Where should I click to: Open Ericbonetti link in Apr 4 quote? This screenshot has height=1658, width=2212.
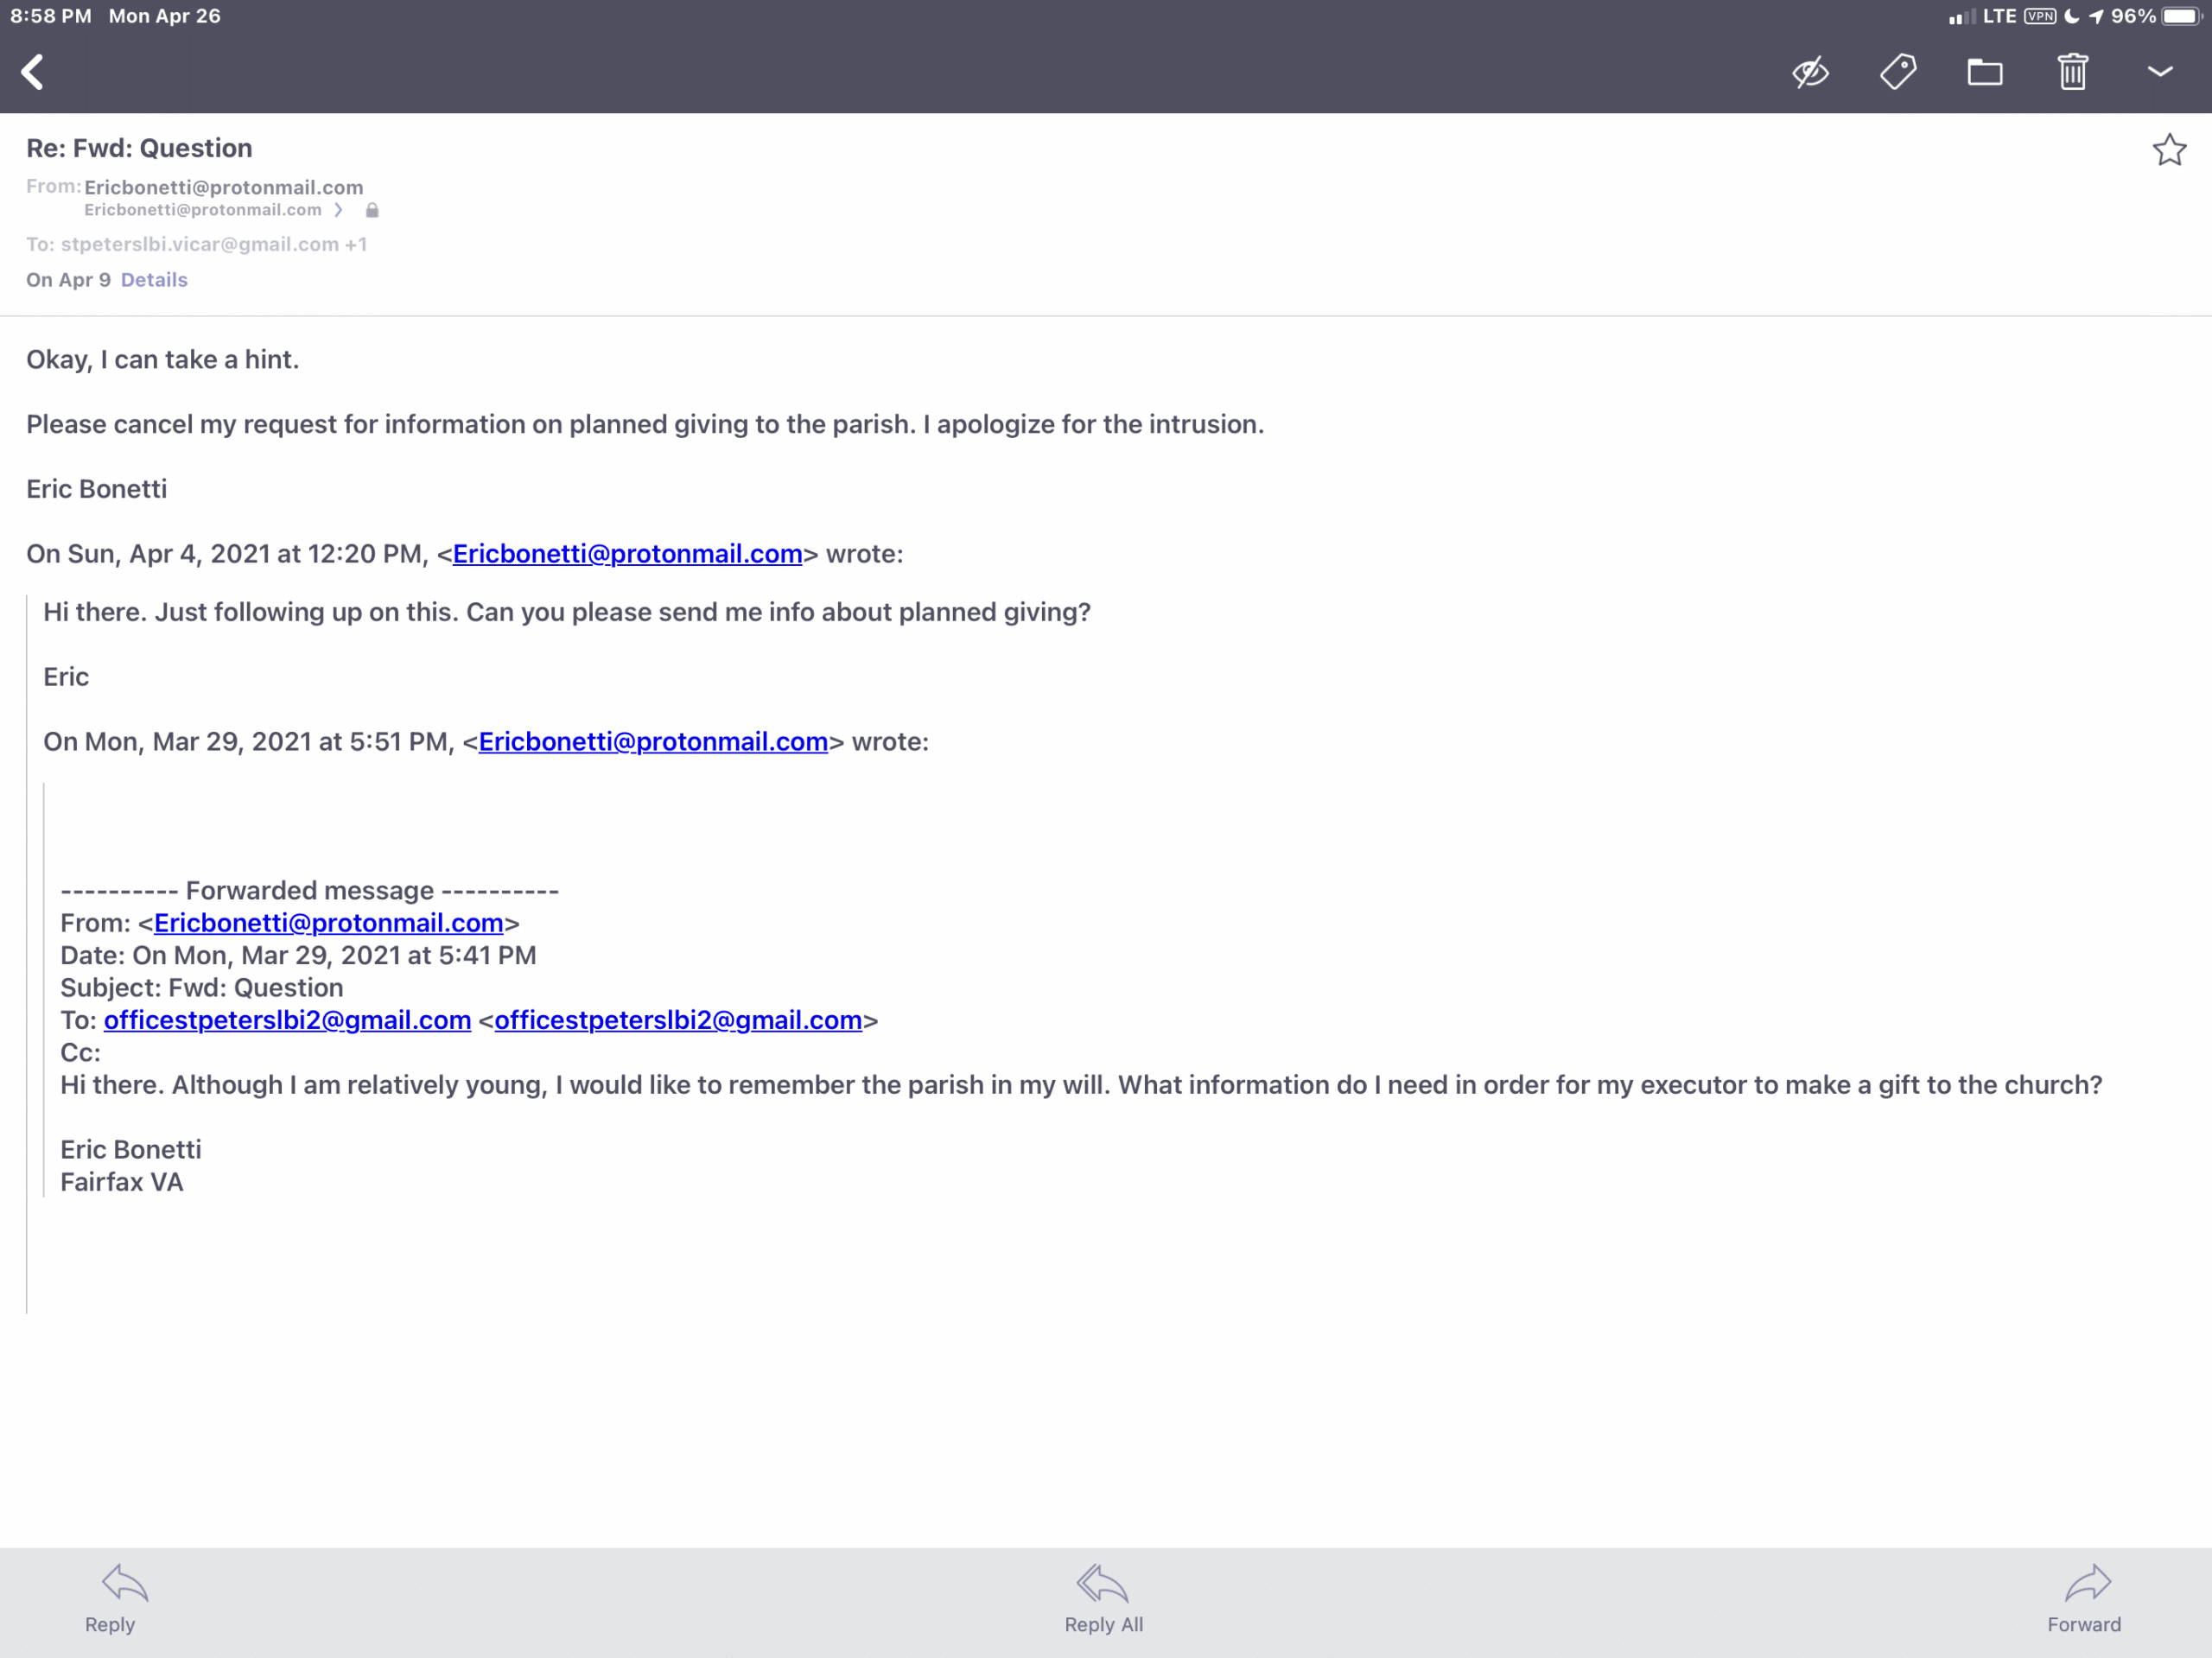[628, 554]
